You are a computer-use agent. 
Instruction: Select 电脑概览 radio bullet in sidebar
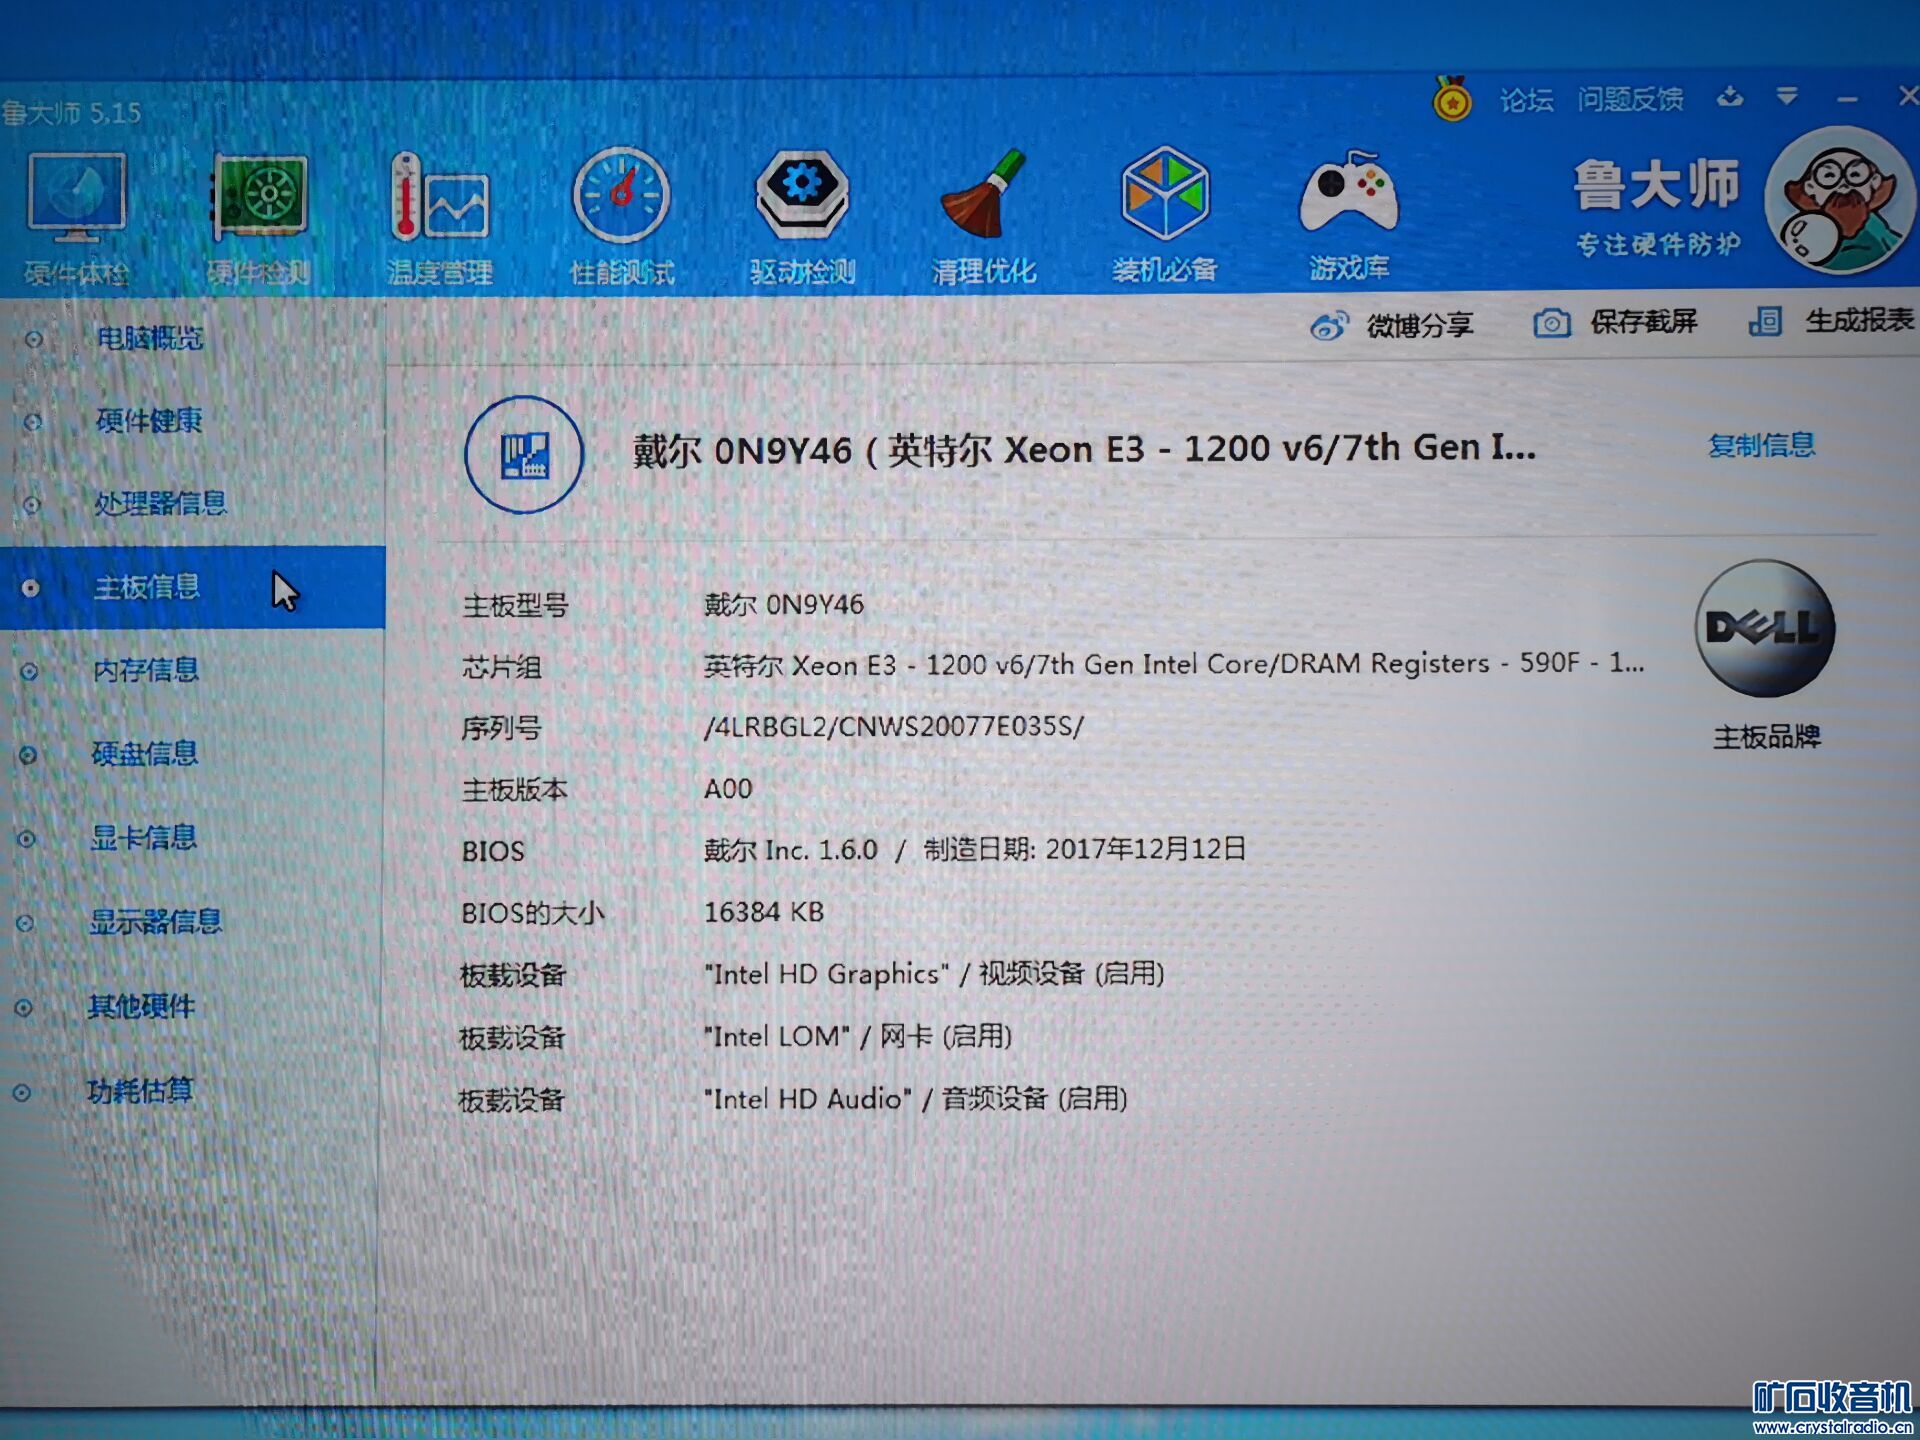point(34,340)
